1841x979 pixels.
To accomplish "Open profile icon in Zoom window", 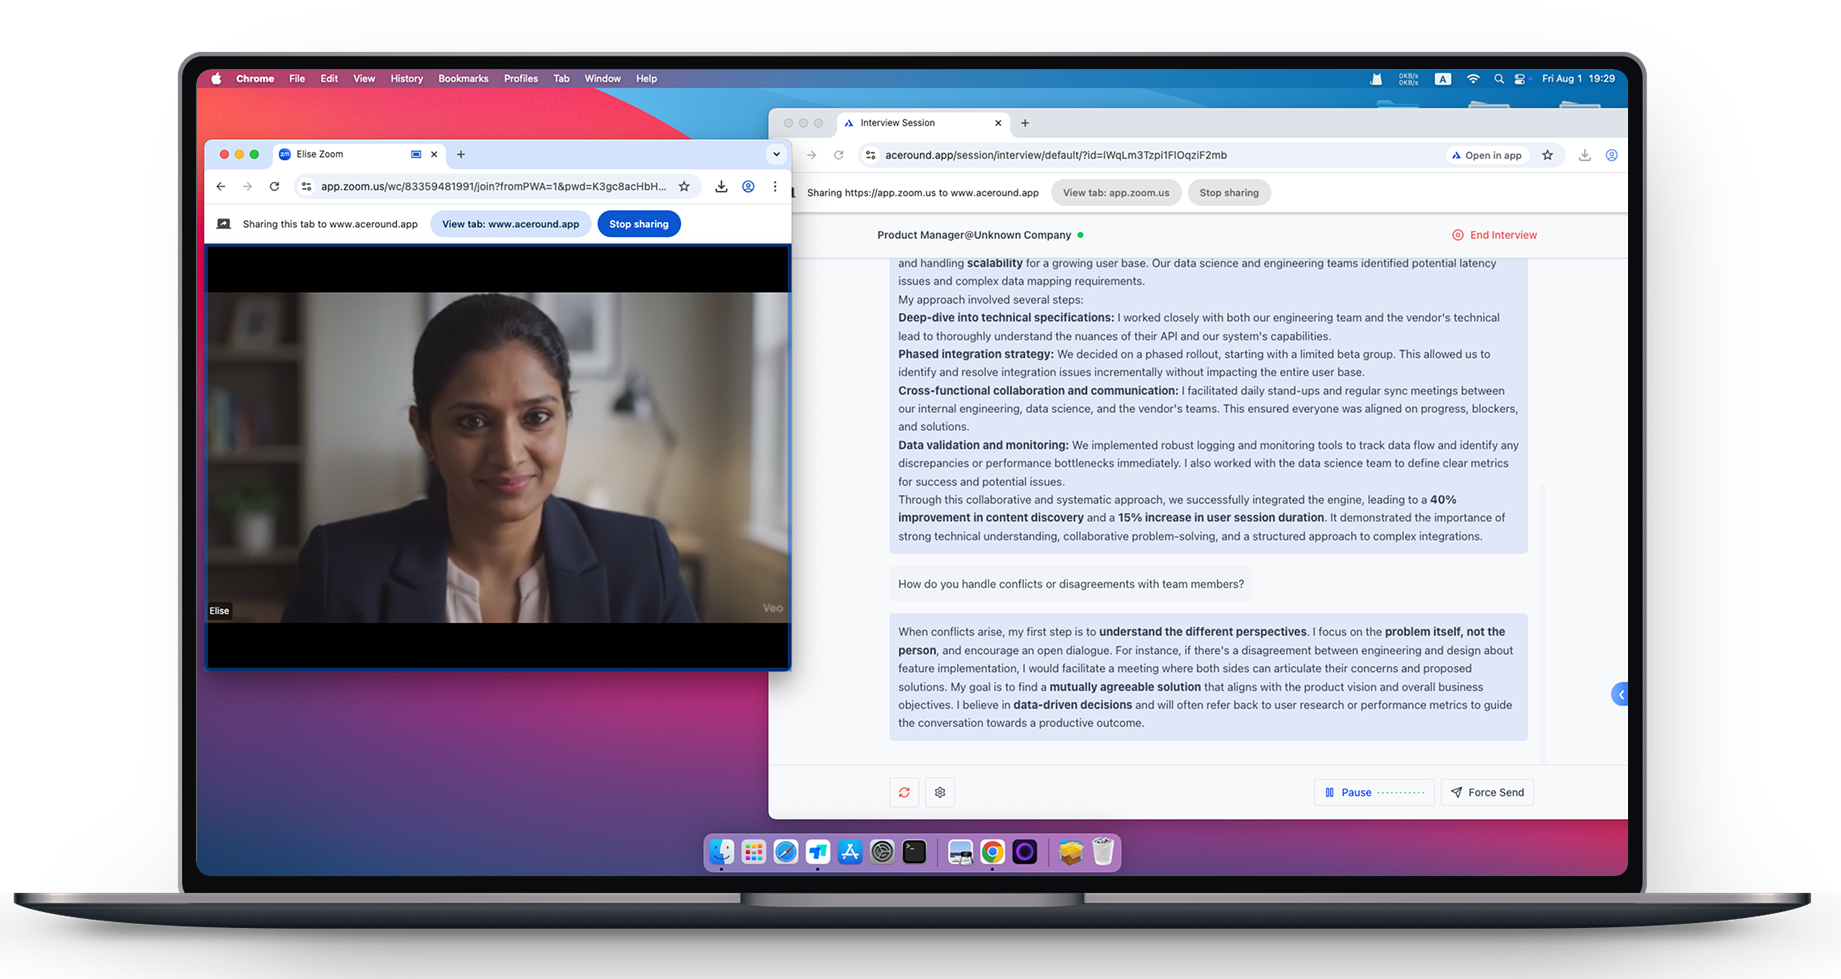I will click(748, 186).
